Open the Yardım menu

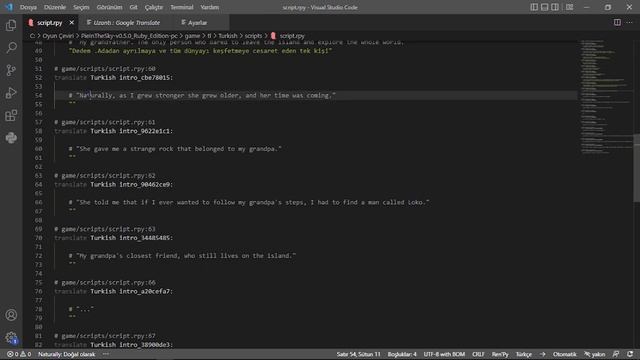coord(210,7)
